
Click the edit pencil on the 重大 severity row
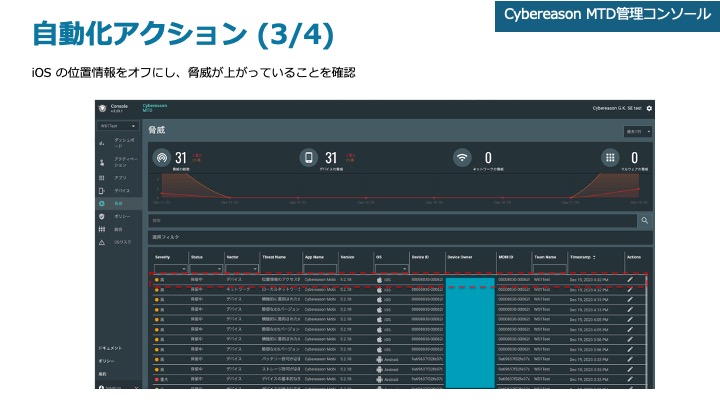pos(630,379)
